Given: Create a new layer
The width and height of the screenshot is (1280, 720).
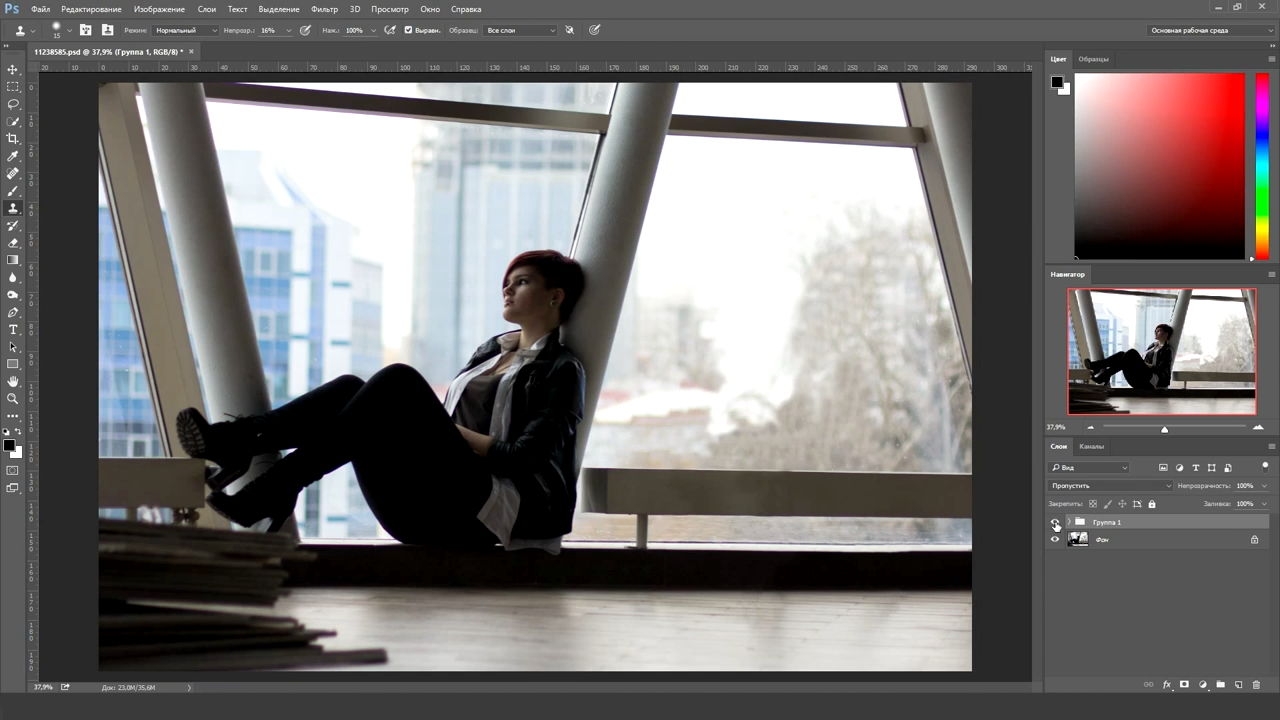Looking at the screenshot, I should point(1238,685).
